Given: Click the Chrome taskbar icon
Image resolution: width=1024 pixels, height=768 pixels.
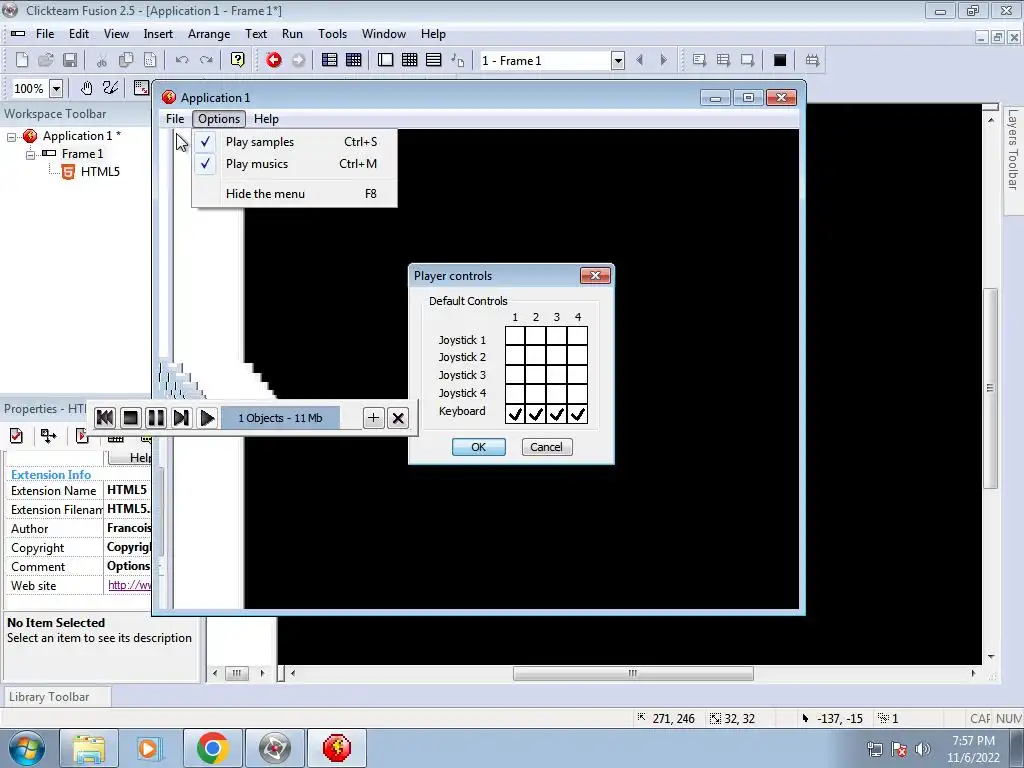Looking at the screenshot, I should click(212, 748).
